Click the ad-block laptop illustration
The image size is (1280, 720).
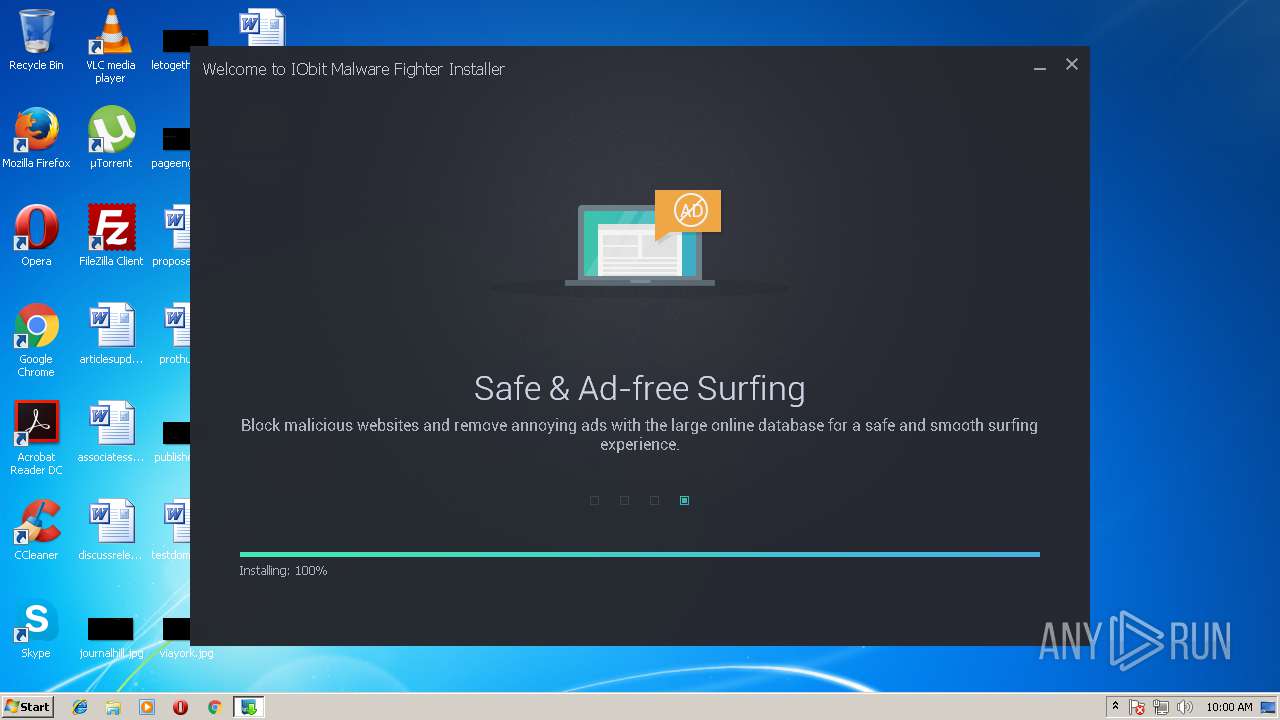[642, 238]
